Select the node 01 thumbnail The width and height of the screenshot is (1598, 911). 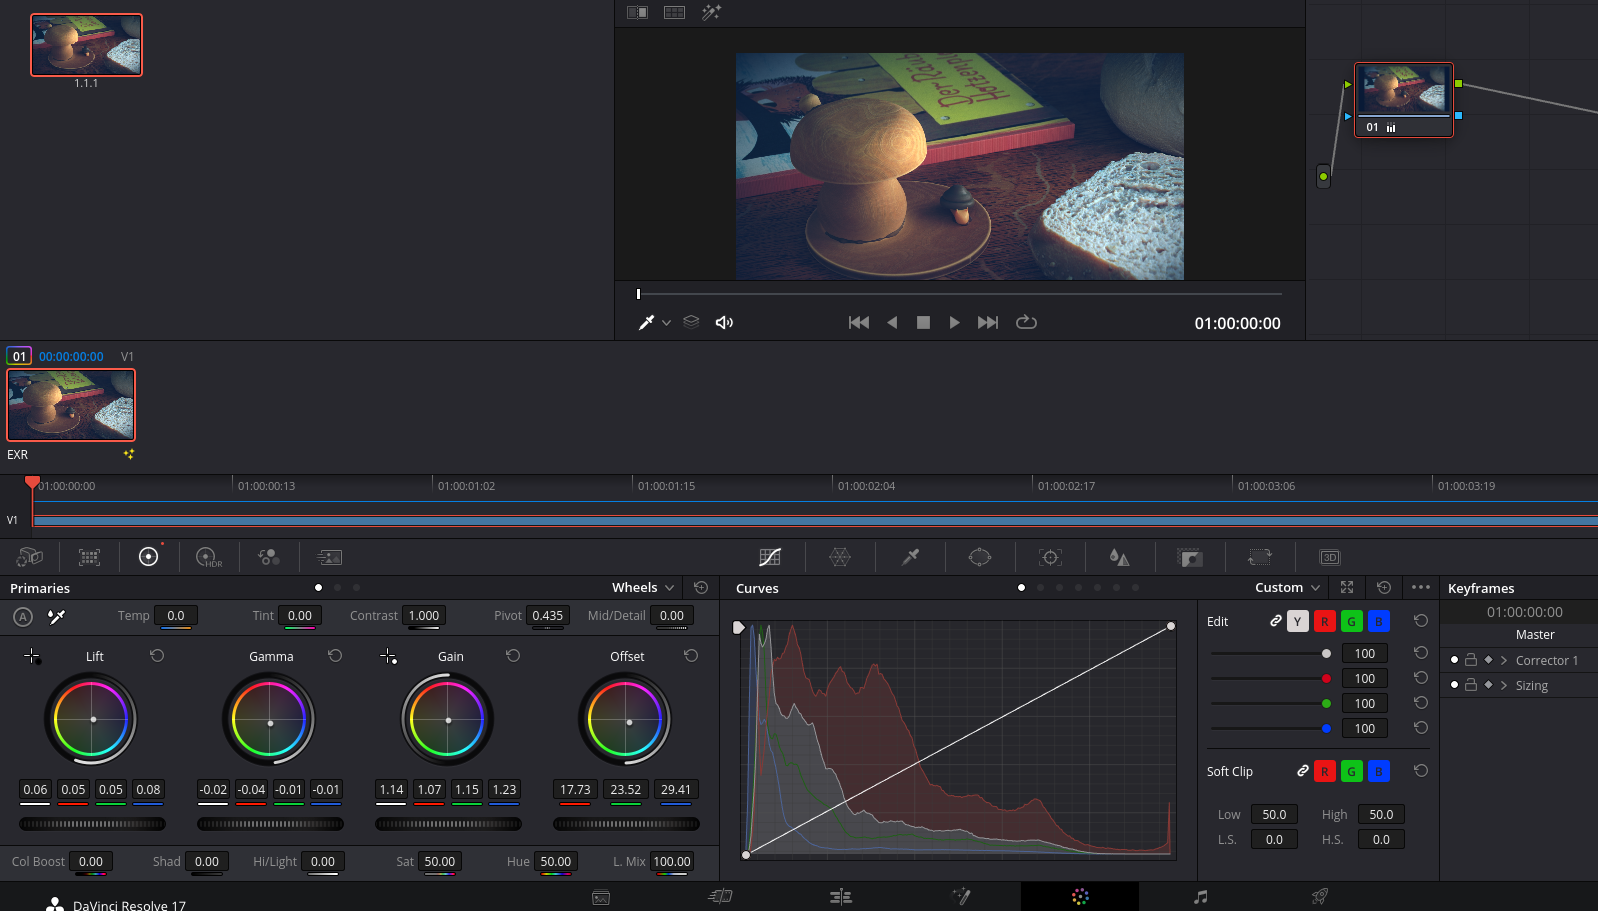pos(1403,91)
